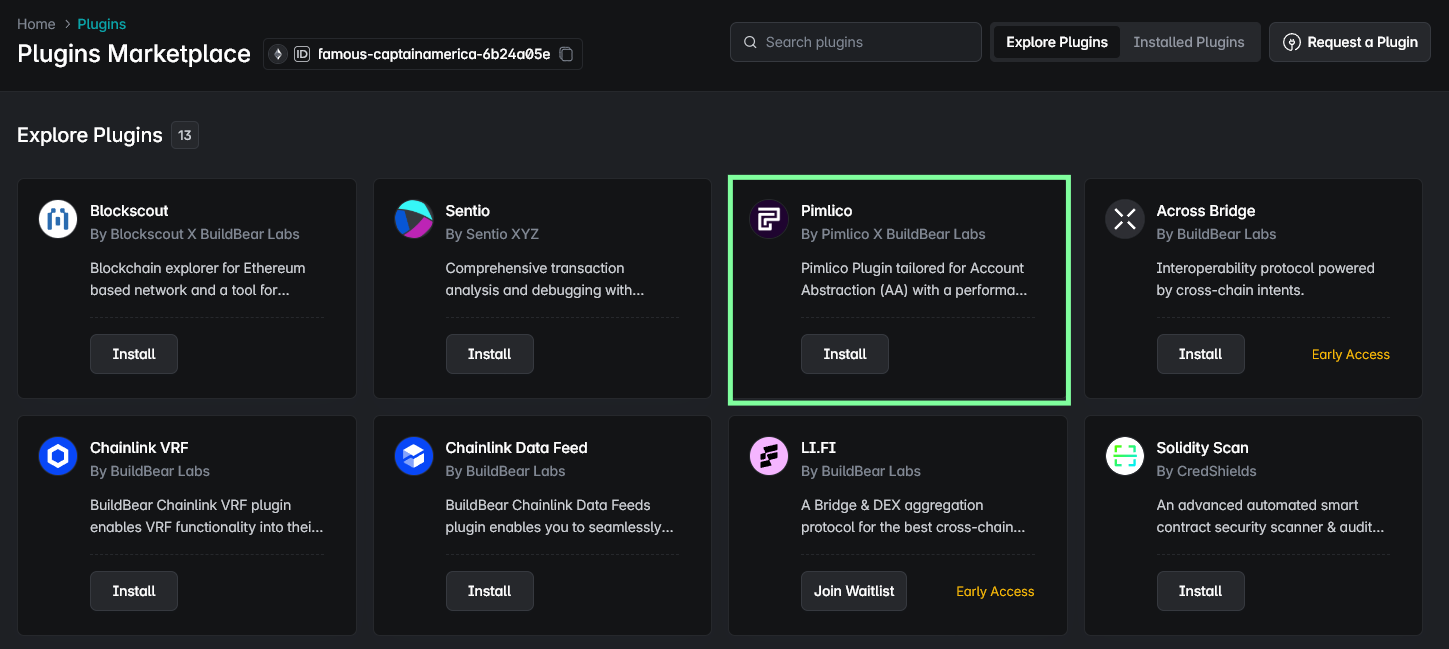
Task: Click the Across Bridge logo icon
Action: (1124, 219)
